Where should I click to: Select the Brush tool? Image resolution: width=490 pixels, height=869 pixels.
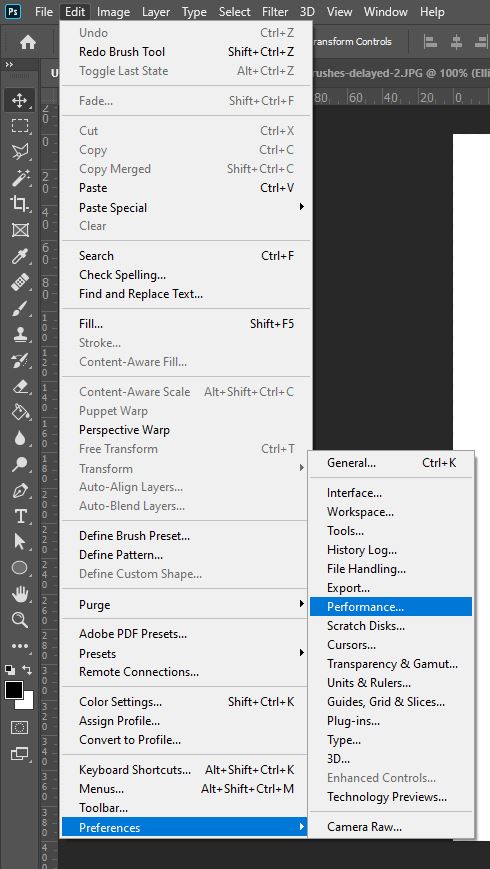pos(20,309)
